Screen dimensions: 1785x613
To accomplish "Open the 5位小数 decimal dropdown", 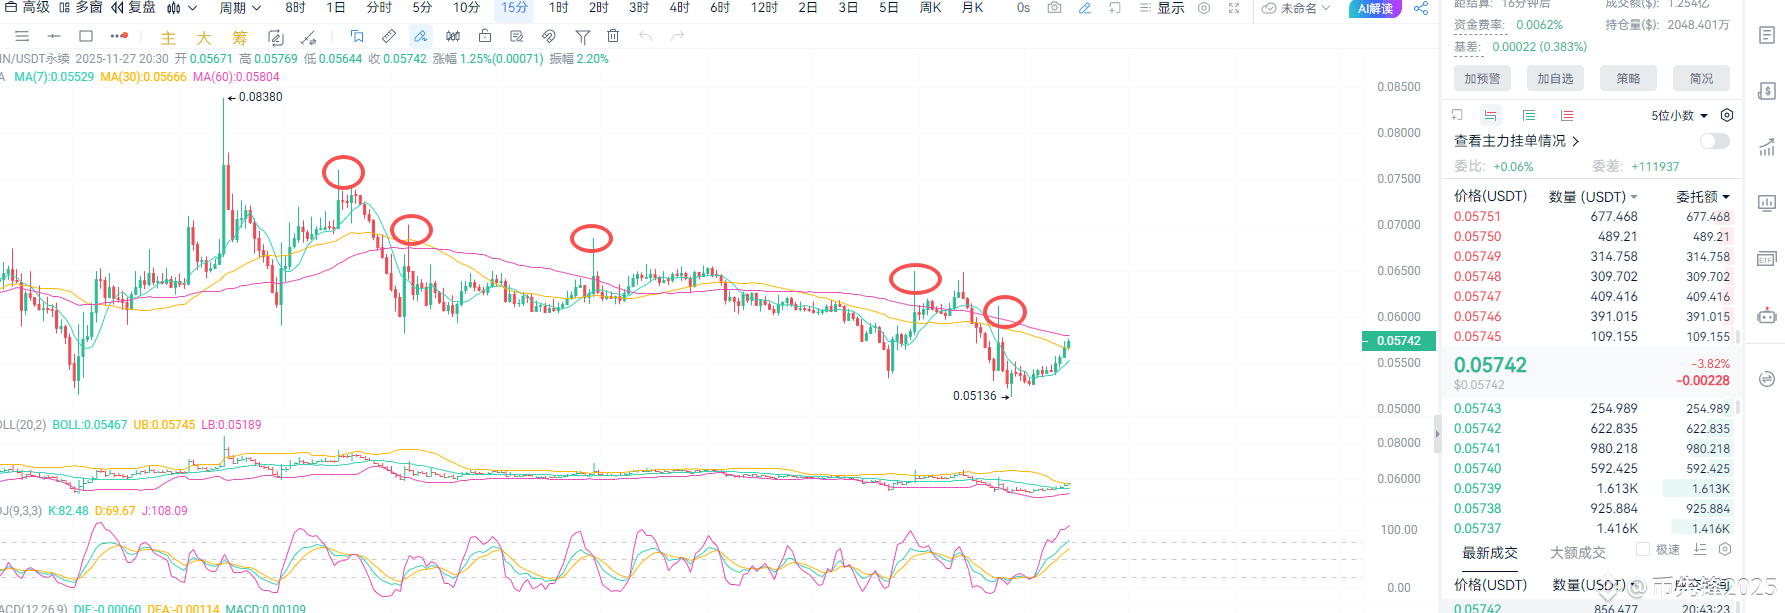I will tap(1679, 116).
